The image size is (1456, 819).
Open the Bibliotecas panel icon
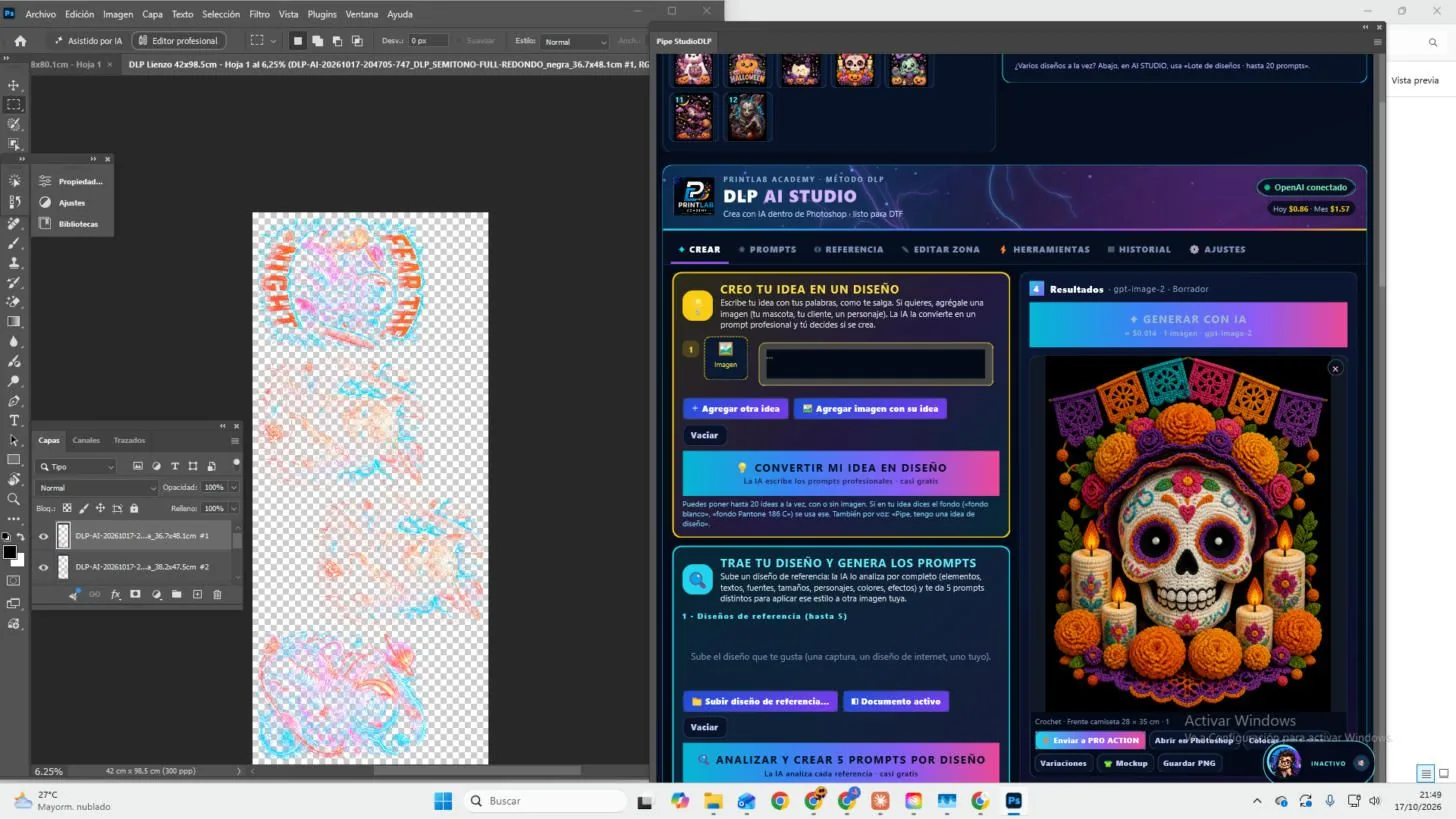pyautogui.click(x=45, y=223)
